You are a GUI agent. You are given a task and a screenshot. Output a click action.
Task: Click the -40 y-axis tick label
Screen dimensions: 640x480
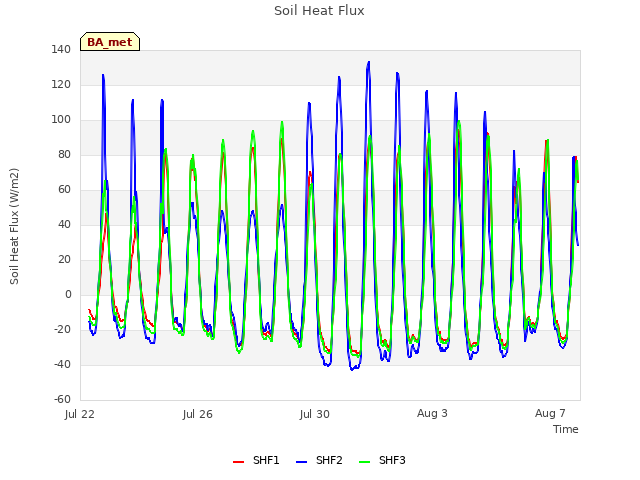pyautogui.click(x=62, y=365)
